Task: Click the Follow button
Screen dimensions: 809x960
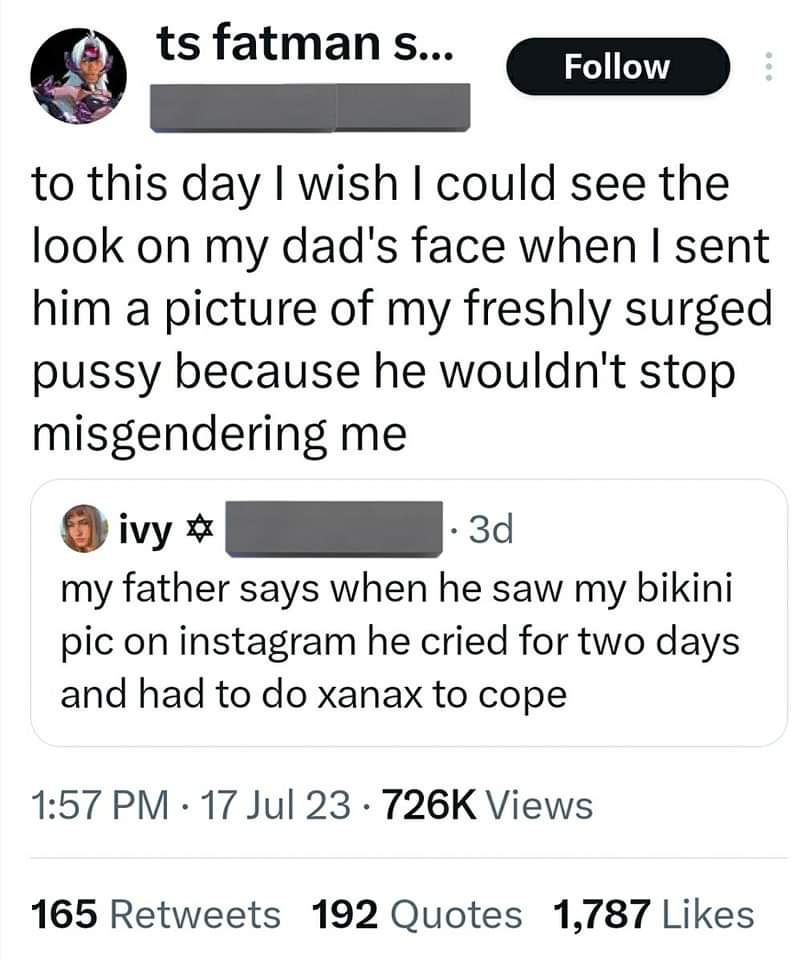Action: point(617,66)
